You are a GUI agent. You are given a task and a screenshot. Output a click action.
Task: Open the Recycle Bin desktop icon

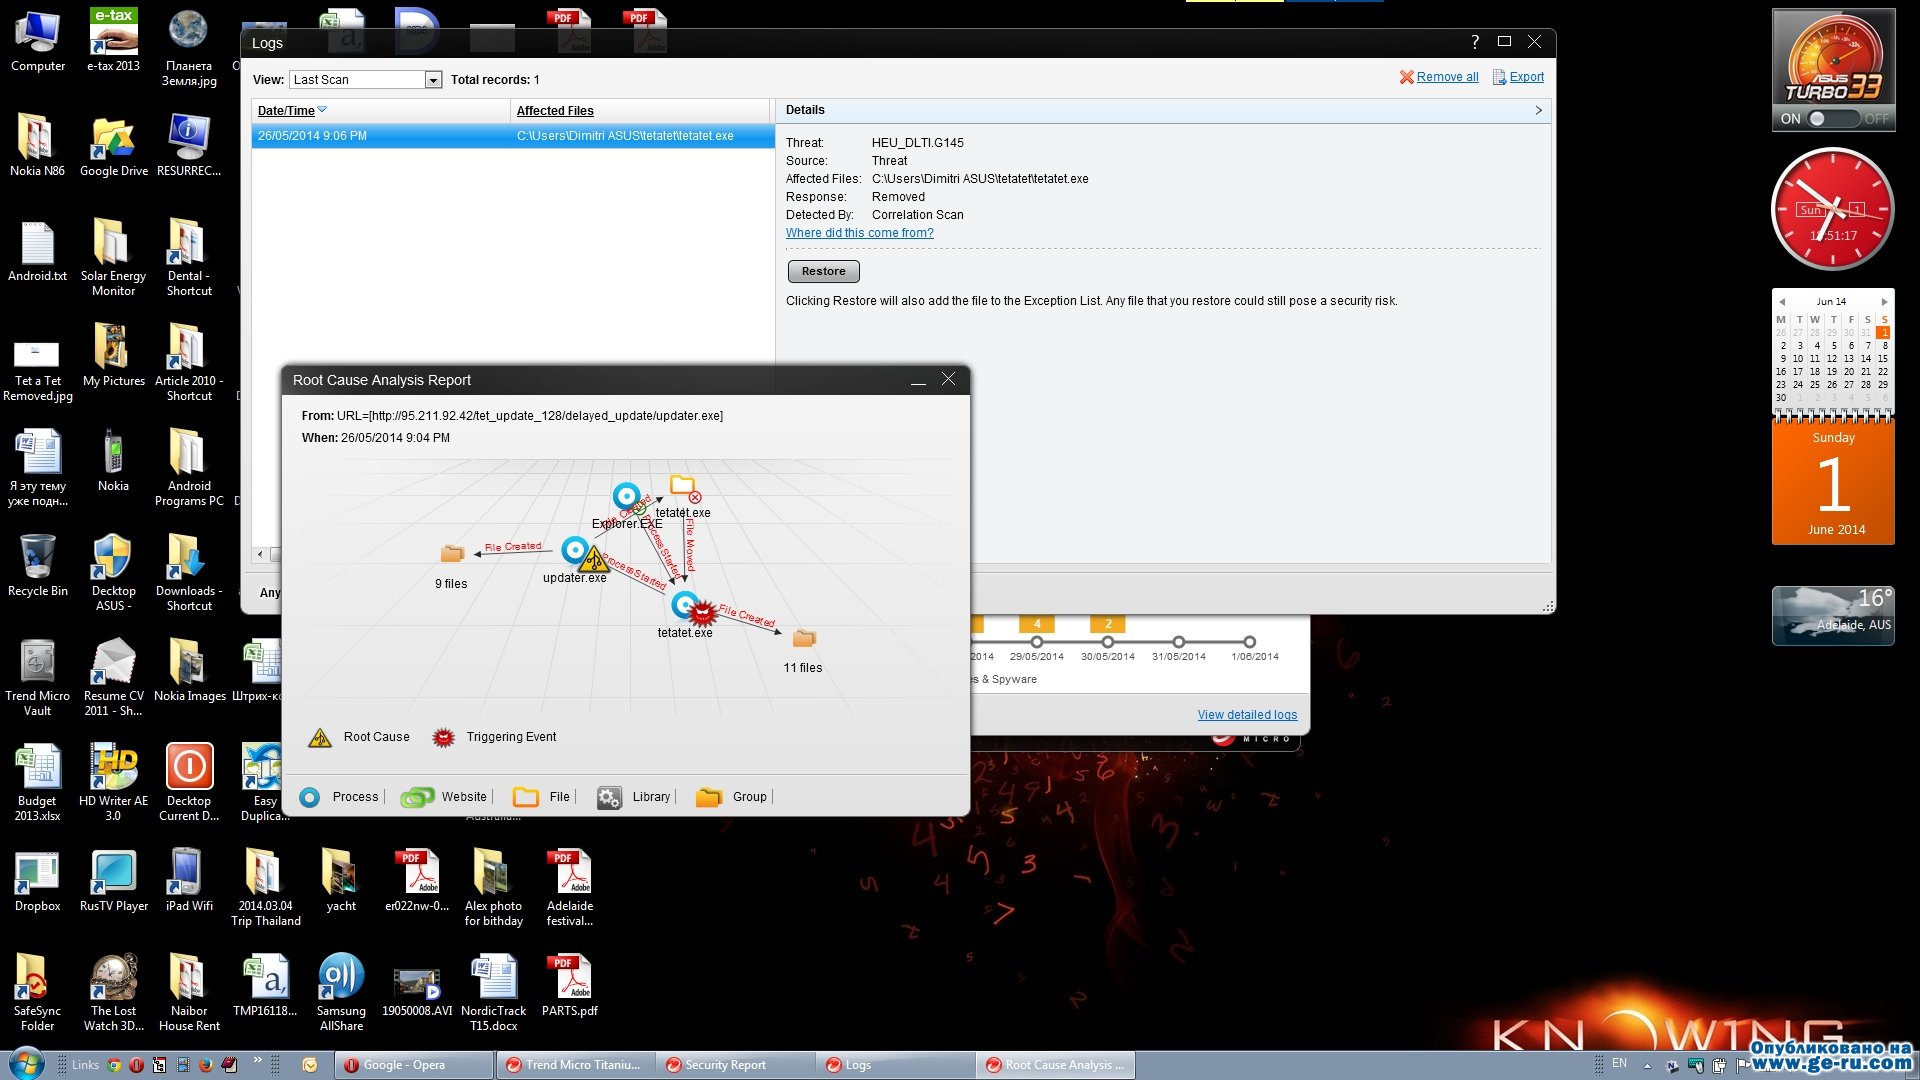tap(37, 566)
